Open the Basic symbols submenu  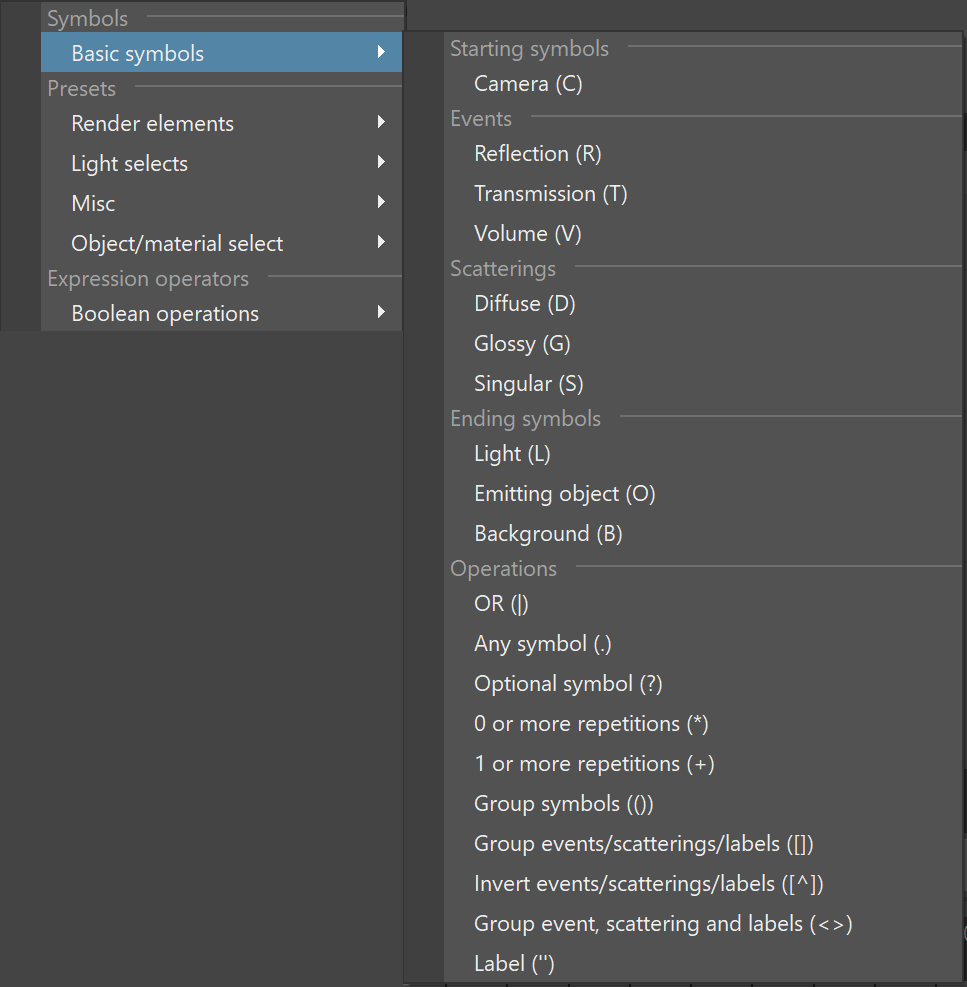coord(221,53)
